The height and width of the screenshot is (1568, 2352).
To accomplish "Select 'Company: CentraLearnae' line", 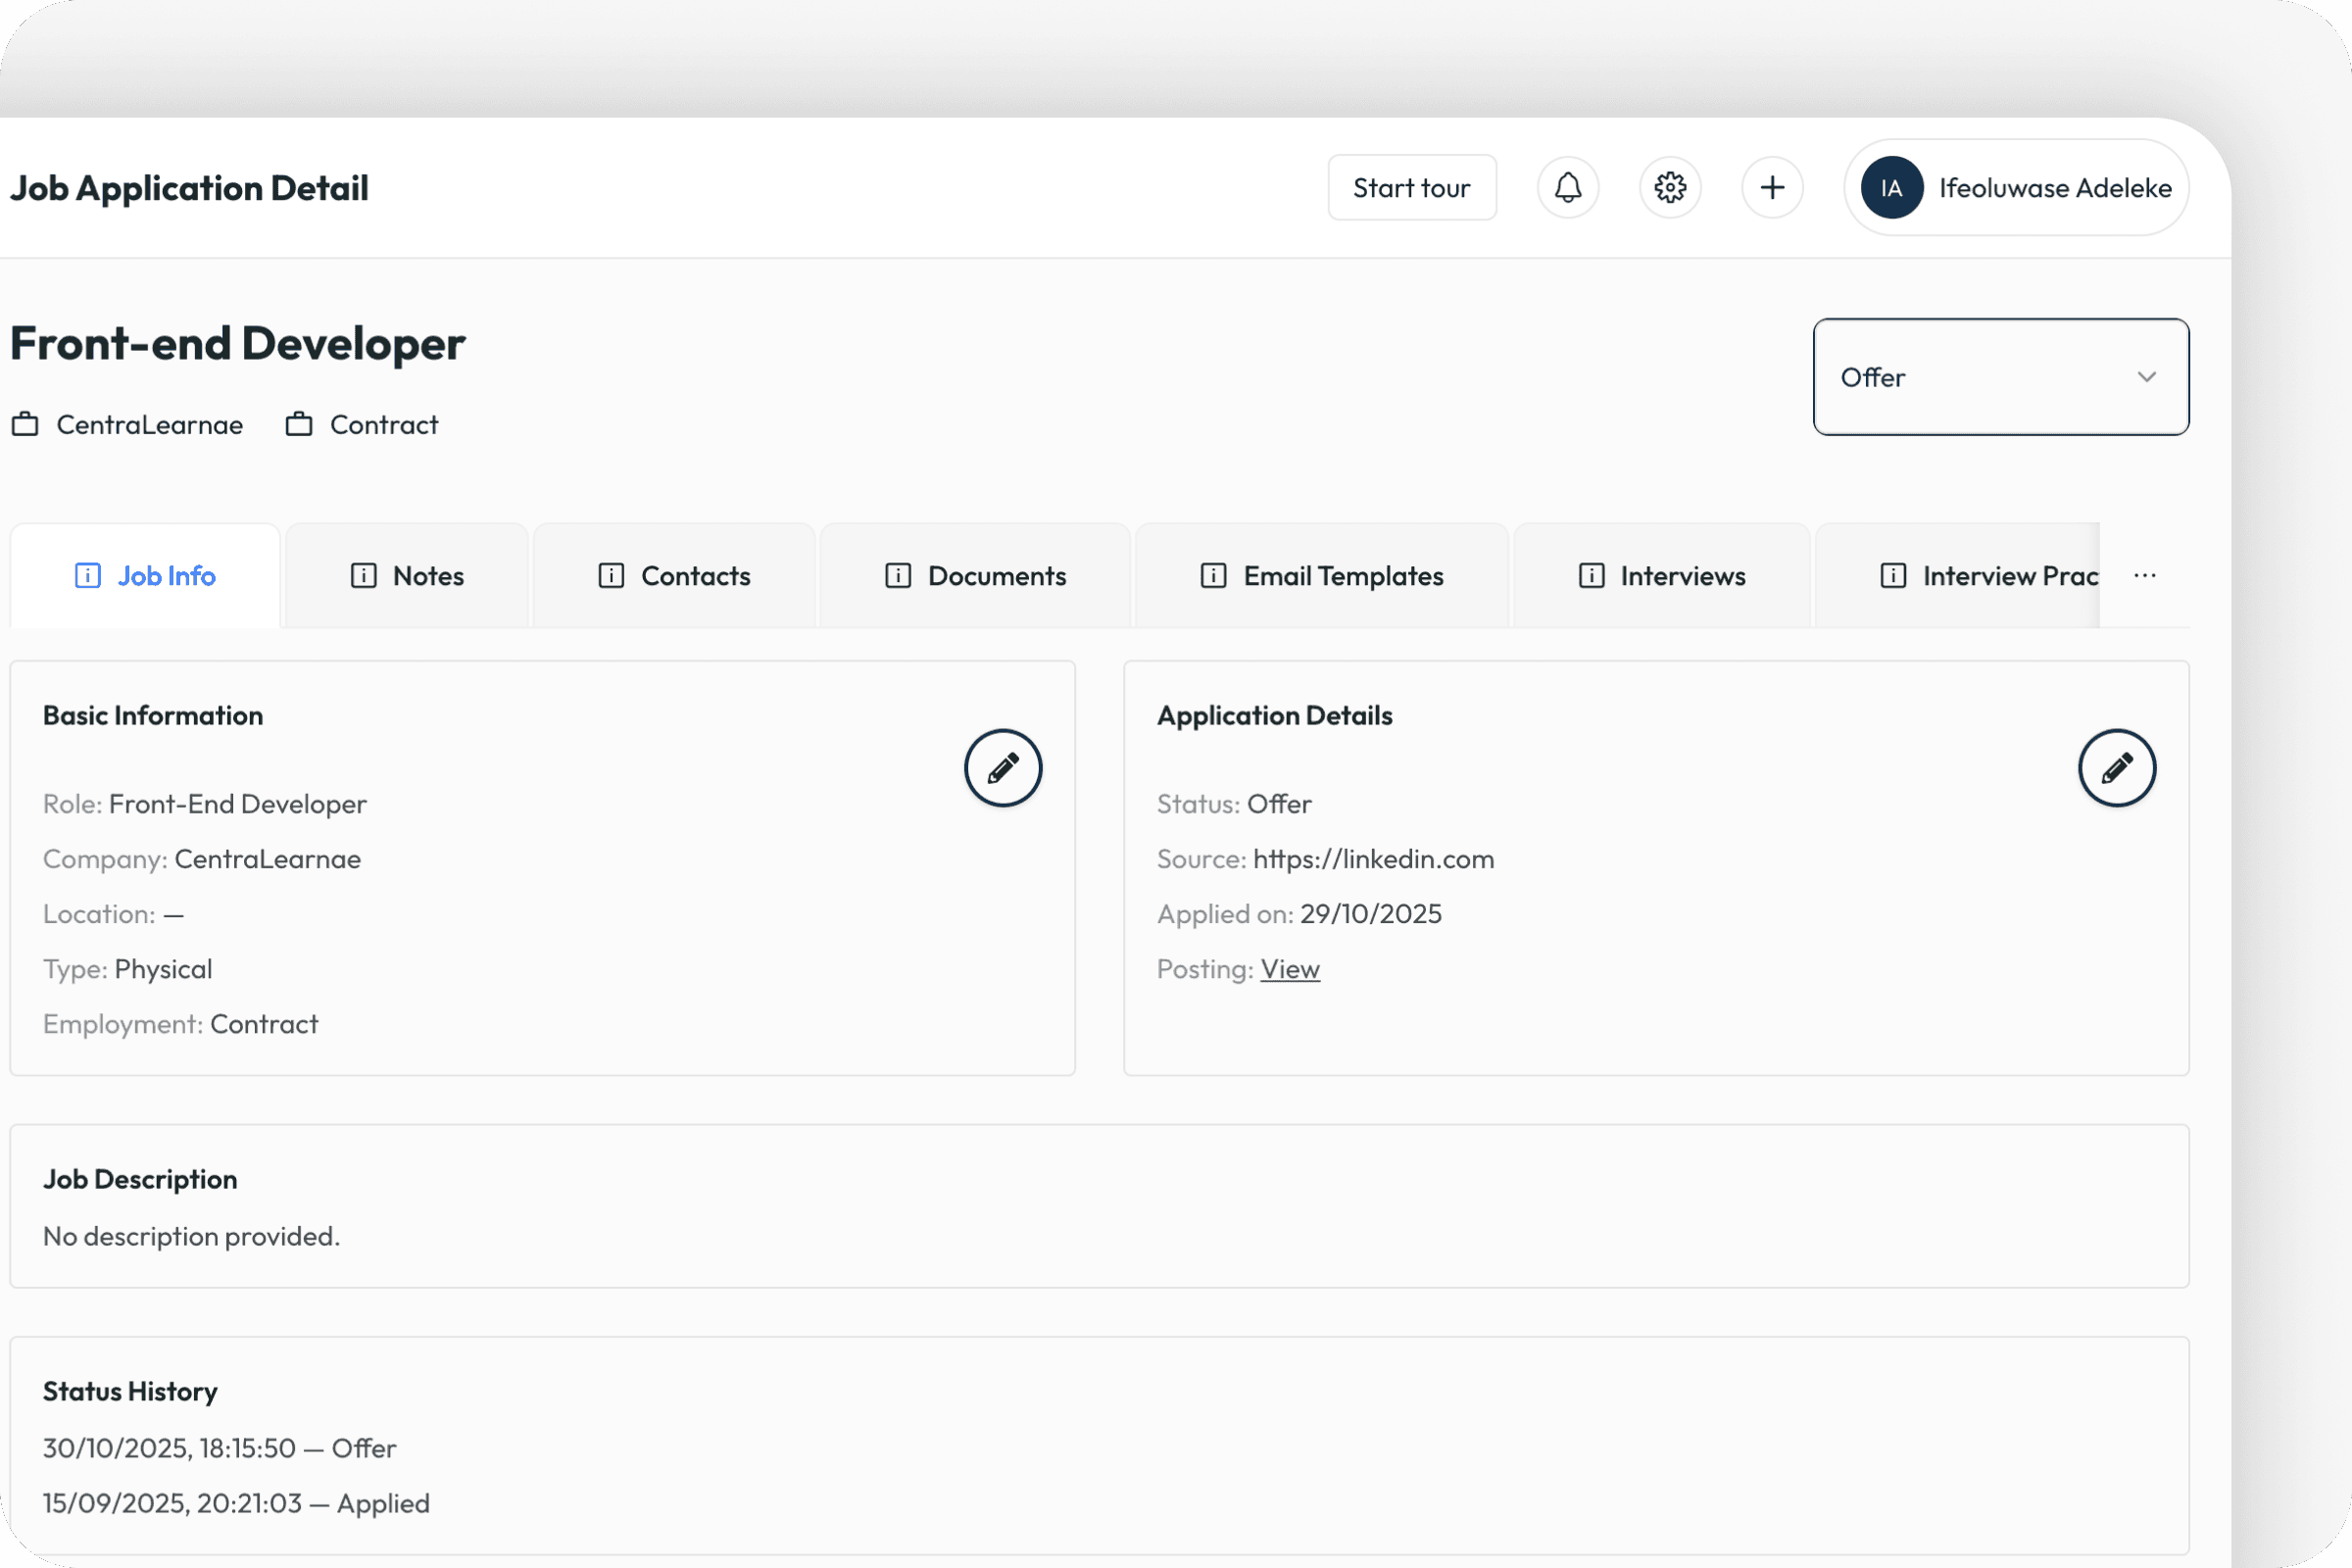I will tap(202, 859).
